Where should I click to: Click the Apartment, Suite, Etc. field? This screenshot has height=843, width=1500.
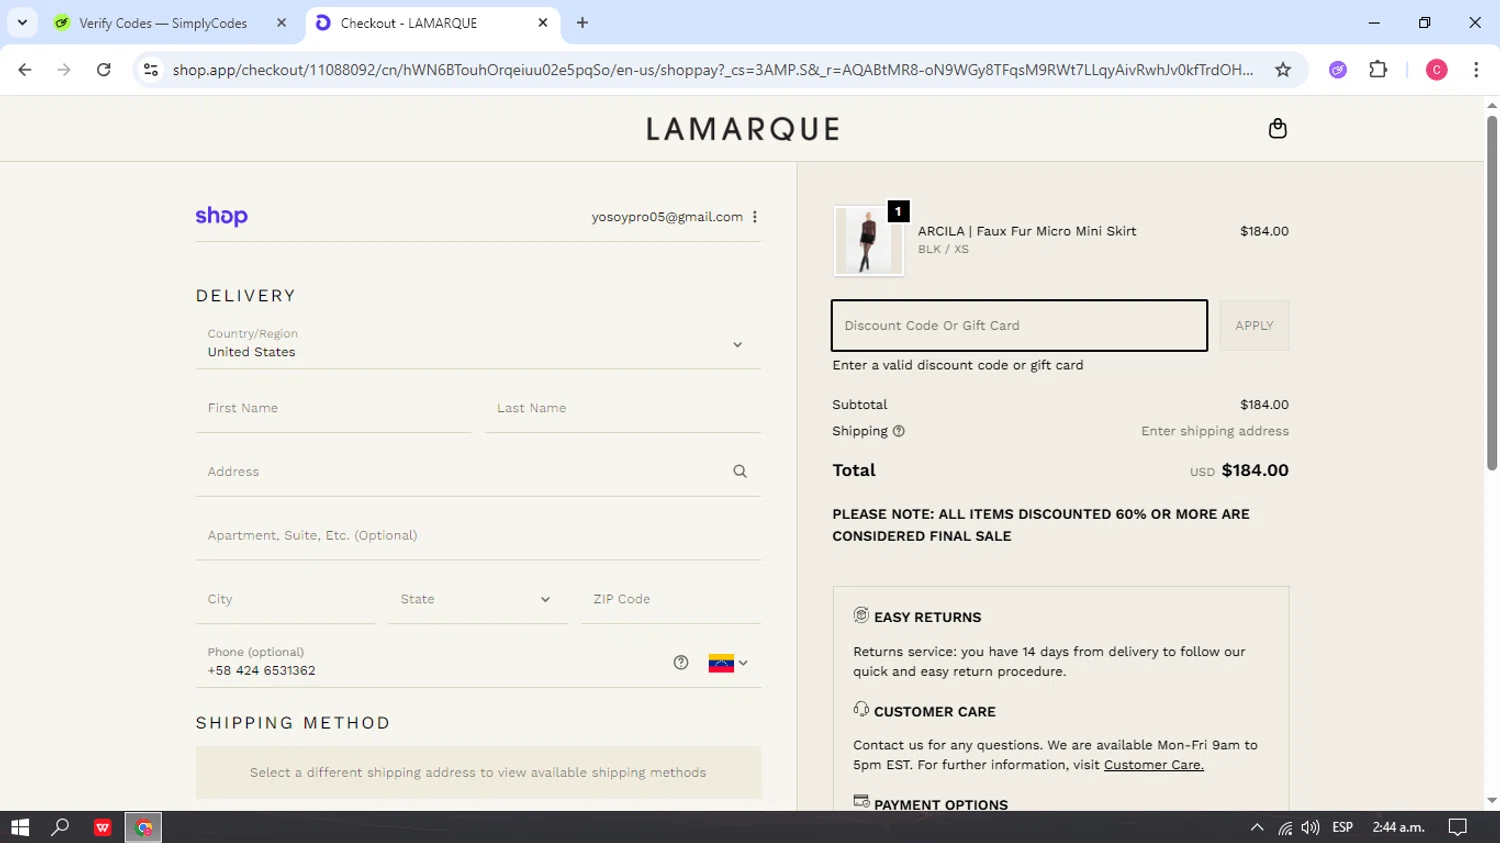[478, 536]
